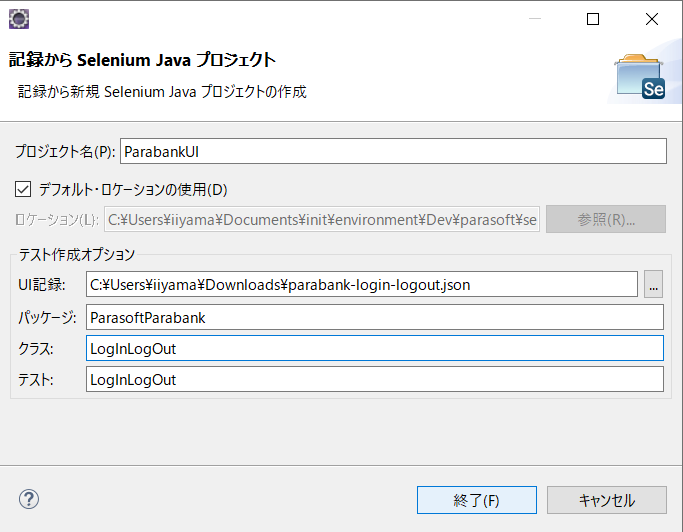Open the UI記録 file browse ellipsis button
The width and height of the screenshot is (683, 532).
click(653, 284)
